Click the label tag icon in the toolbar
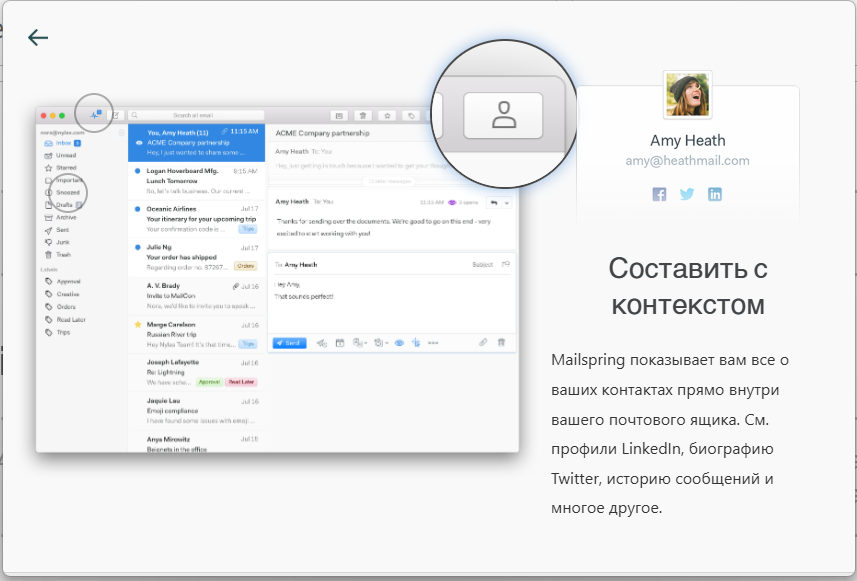This screenshot has width=857, height=581. pos(411,116)
